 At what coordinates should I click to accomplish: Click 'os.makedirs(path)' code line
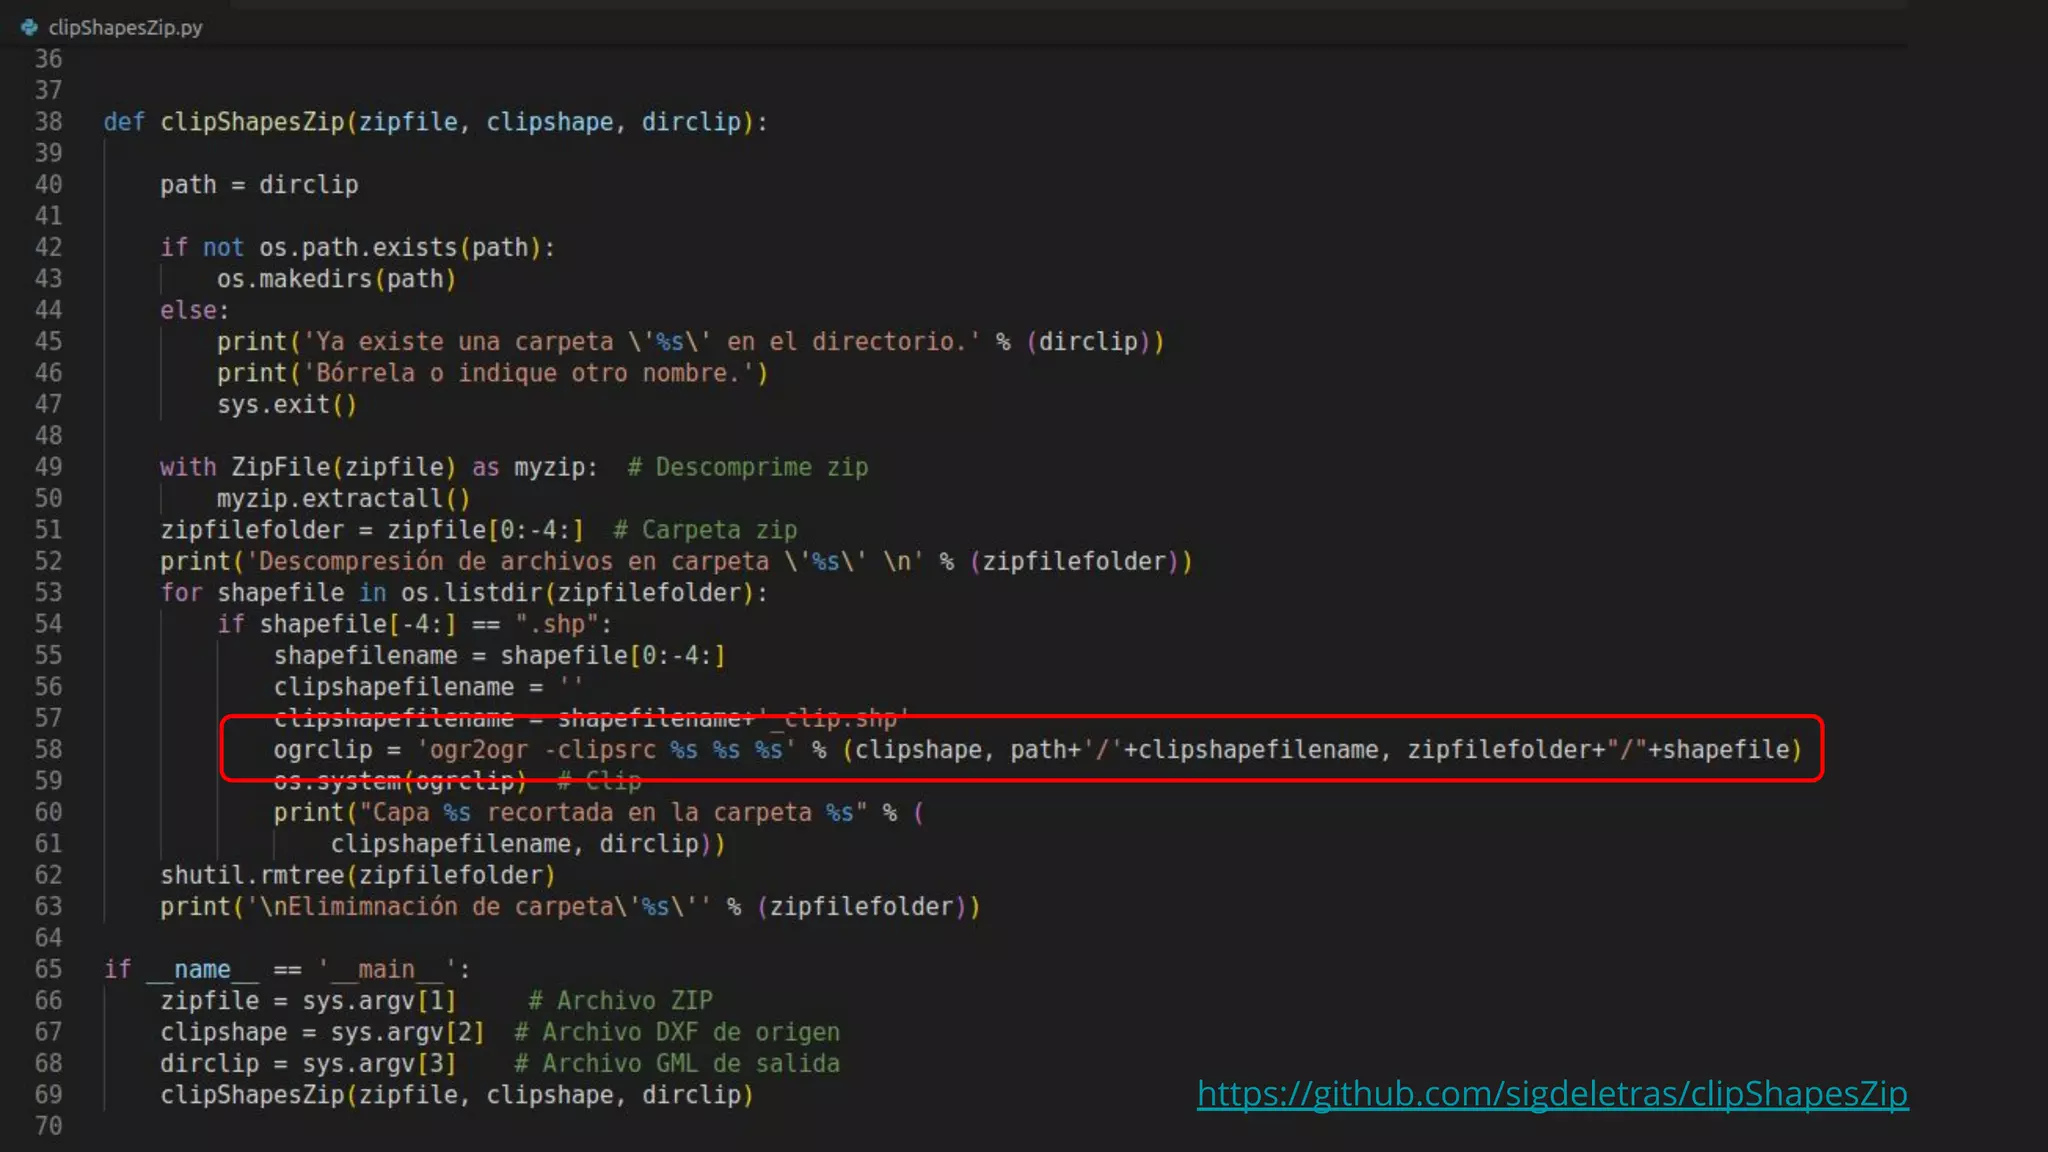point(336,279)
